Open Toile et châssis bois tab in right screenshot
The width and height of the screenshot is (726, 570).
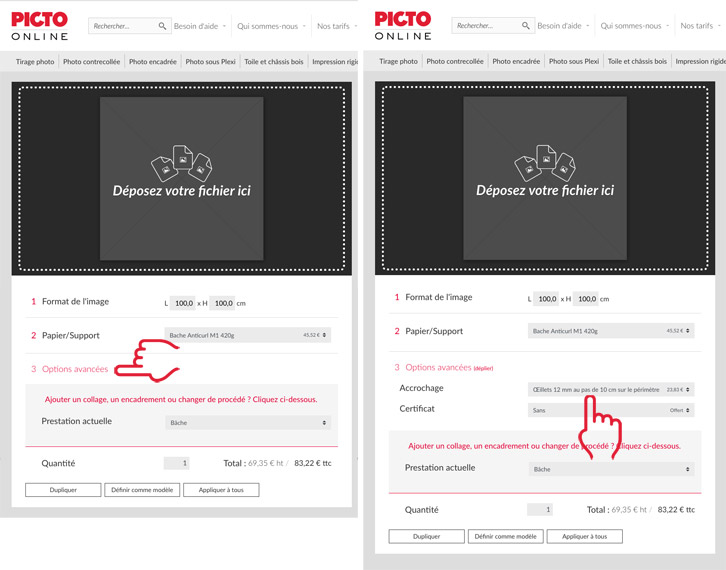(x=637, y=62)
